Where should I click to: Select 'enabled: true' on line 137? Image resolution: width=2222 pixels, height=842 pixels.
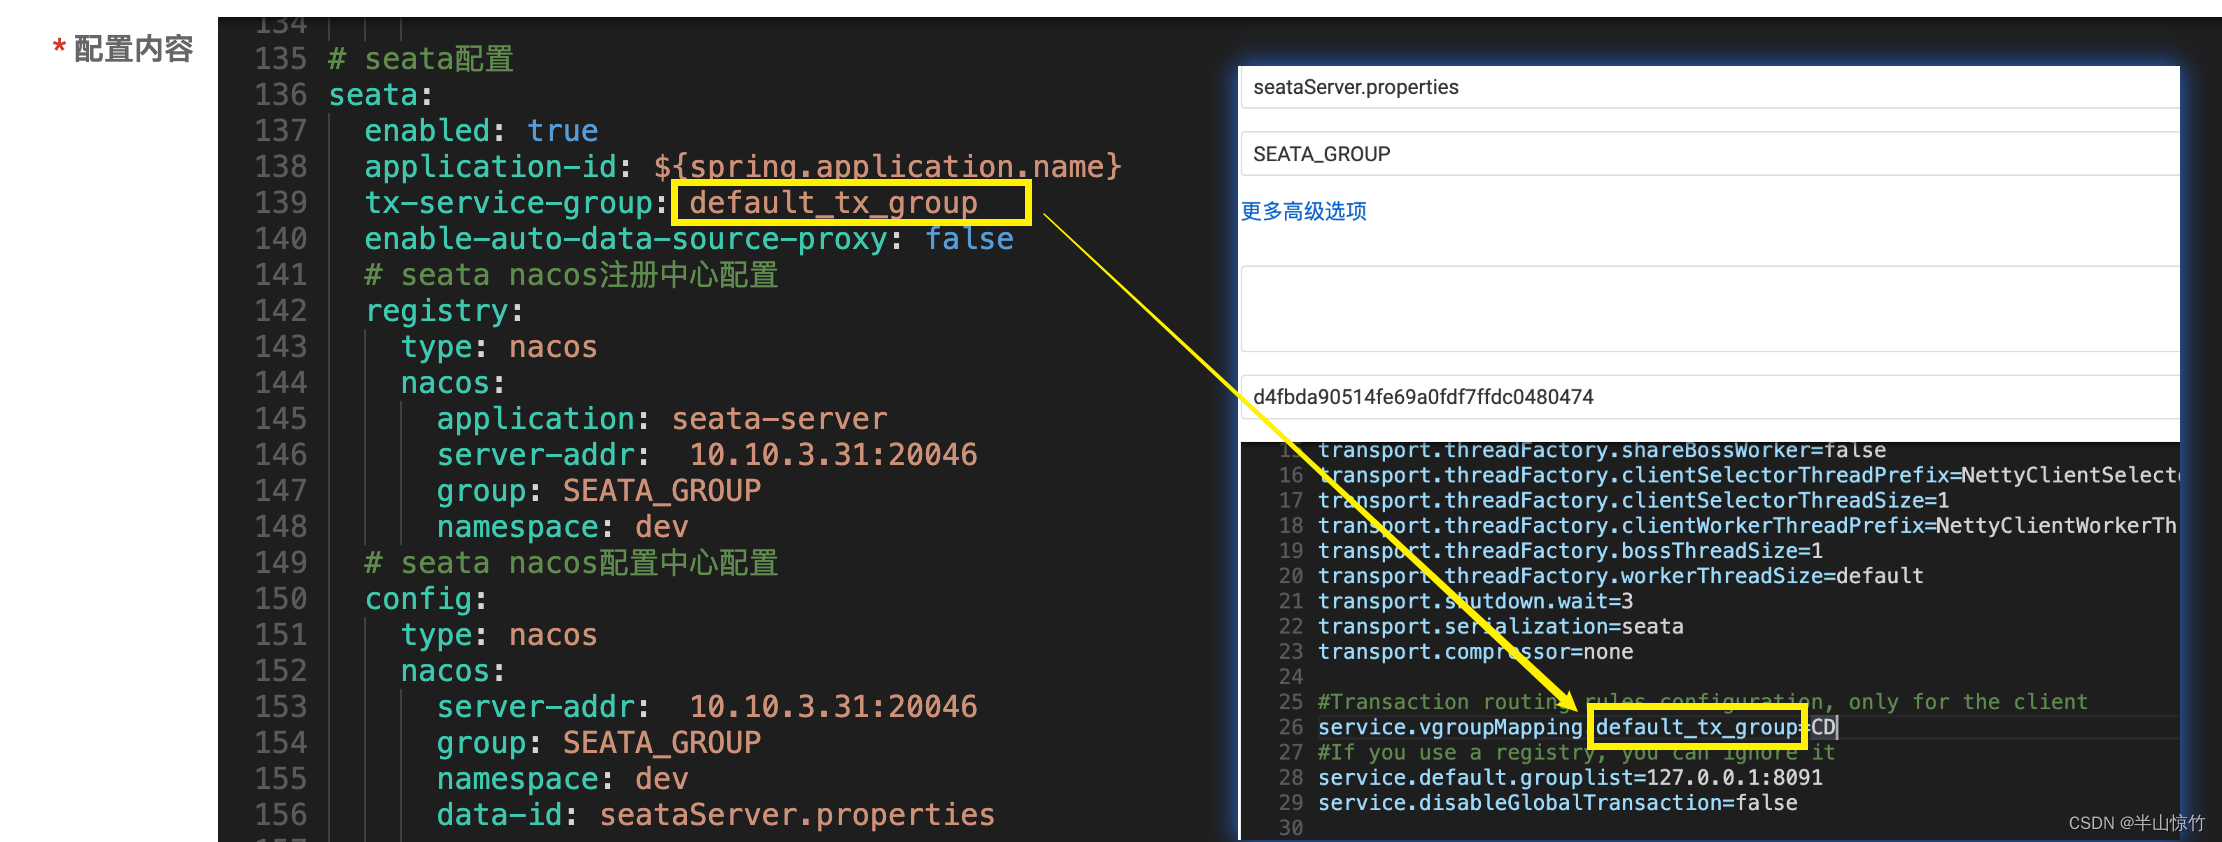click(481, 131)
